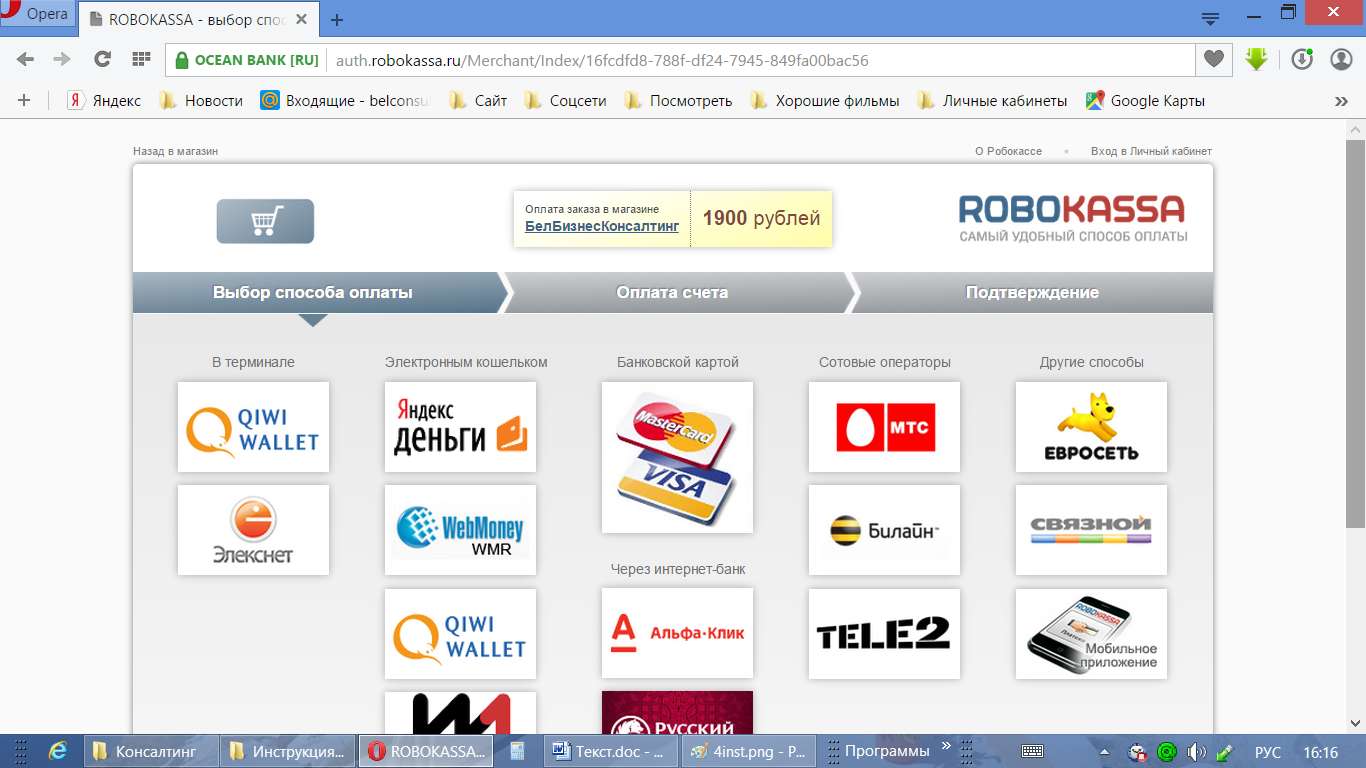The width and height of the screenshot is (1366, 768).
Task: Switch to ROBOKASSA browser tab
Action: [x=200, y=18]
